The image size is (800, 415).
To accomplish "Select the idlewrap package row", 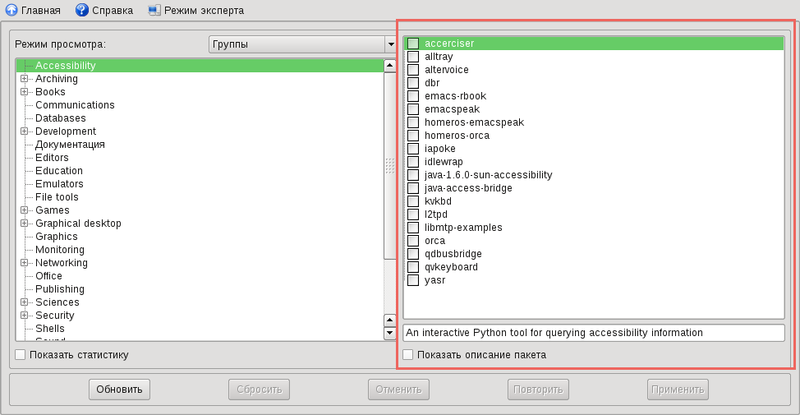I will point(594,162).
